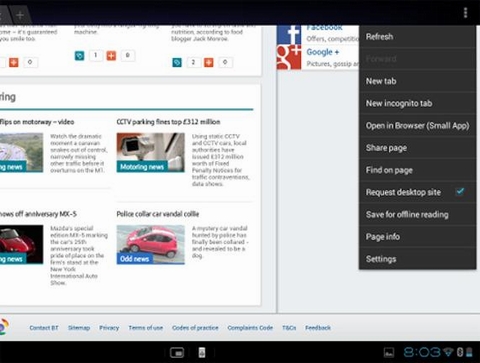
Task: Toggle Request desktop site checkbox
Action: coord(460,192)
